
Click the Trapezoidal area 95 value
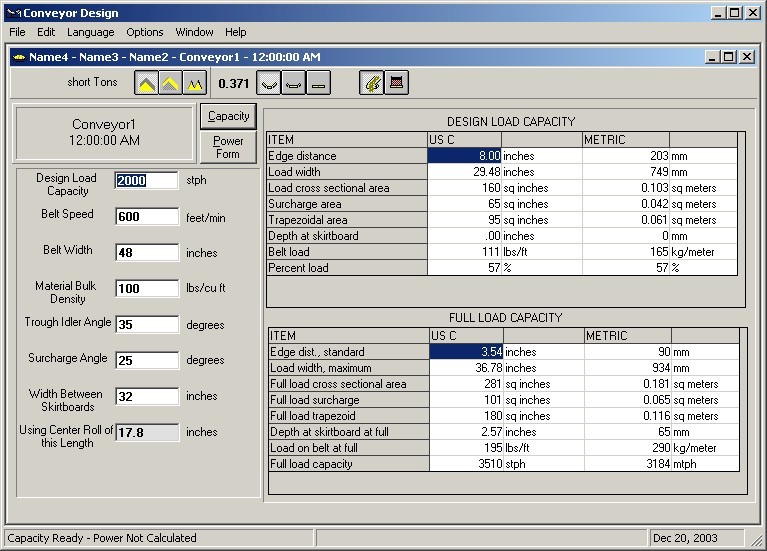click(x=464, y=220)
